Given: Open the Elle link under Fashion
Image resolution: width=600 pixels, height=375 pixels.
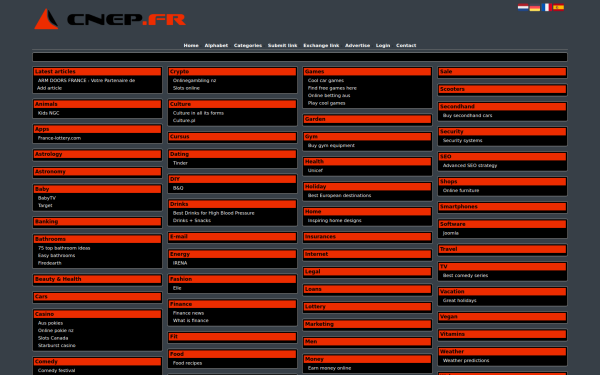Looking at the screenshot, I should (x=177, y=288).
